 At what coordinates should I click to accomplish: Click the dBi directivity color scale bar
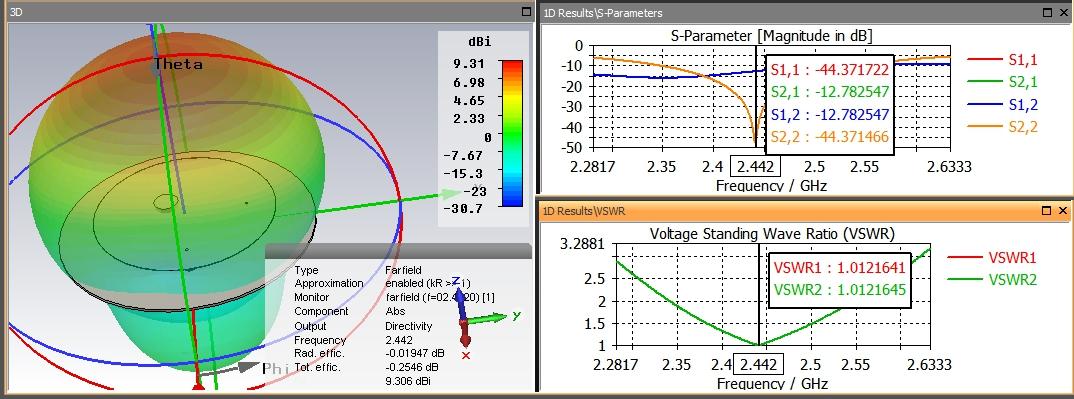(512, 133)
